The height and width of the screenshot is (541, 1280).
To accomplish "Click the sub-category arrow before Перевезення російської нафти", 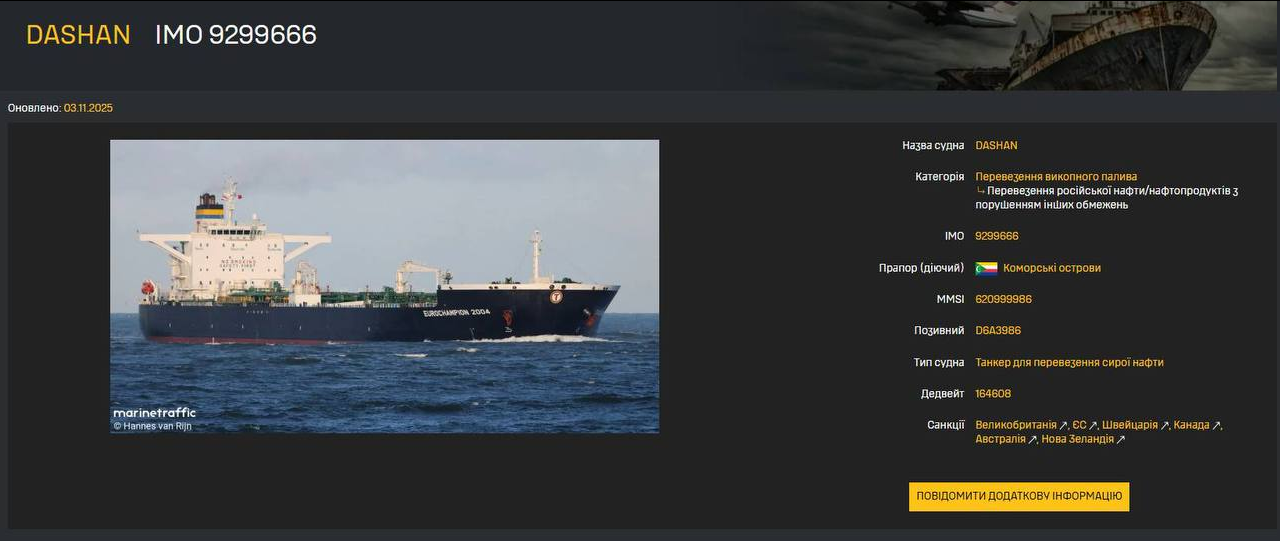I will (x=981, y=191).
